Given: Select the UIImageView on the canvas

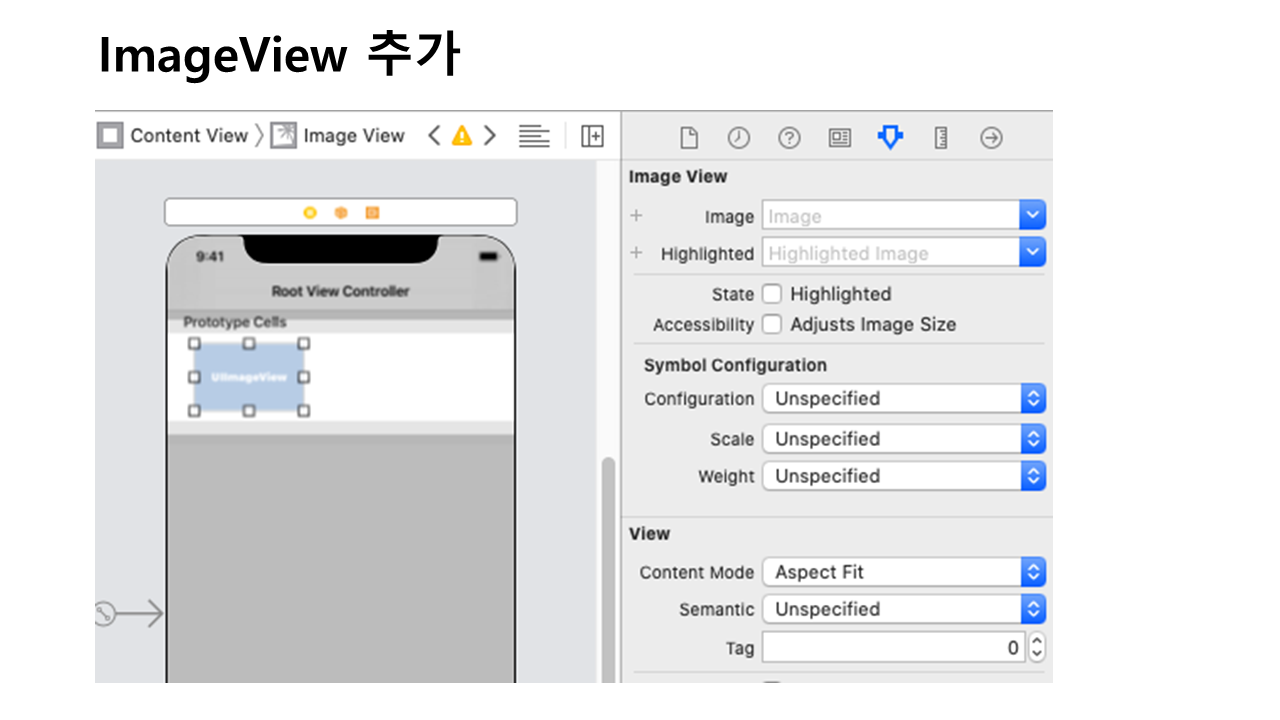Looking at the screenshot, I should [x=249, y=377].
